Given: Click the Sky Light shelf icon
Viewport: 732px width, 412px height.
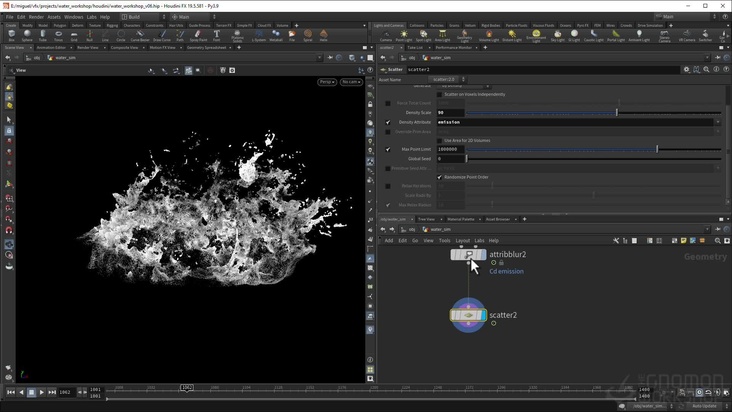Looking at the screenshot, I should tap(557, 36).
